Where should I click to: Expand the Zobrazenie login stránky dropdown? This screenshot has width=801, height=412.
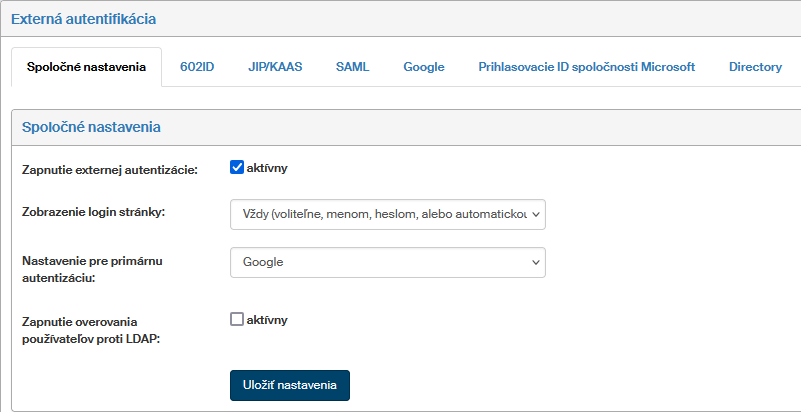click(387, 213)
